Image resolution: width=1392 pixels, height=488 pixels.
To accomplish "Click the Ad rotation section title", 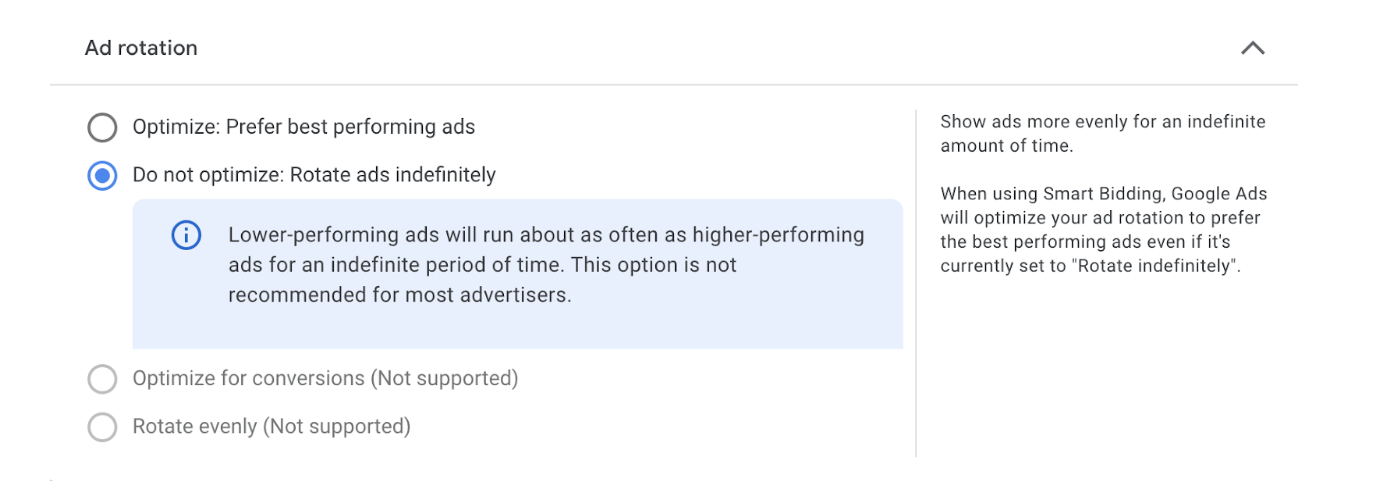I will pyautogui.click(x=141, y=48).
